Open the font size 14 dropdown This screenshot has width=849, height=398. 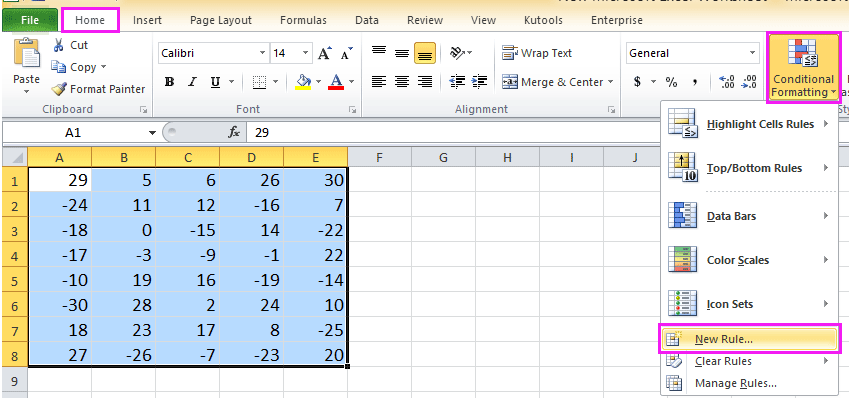305,53
